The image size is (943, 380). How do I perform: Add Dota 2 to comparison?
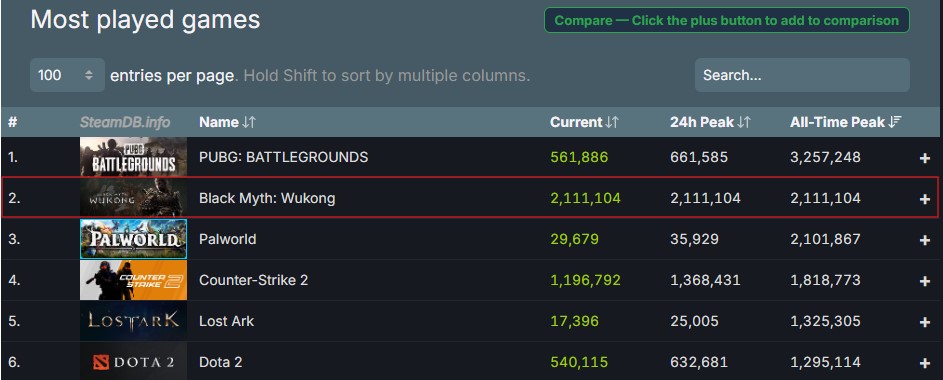tap(924, 363)
